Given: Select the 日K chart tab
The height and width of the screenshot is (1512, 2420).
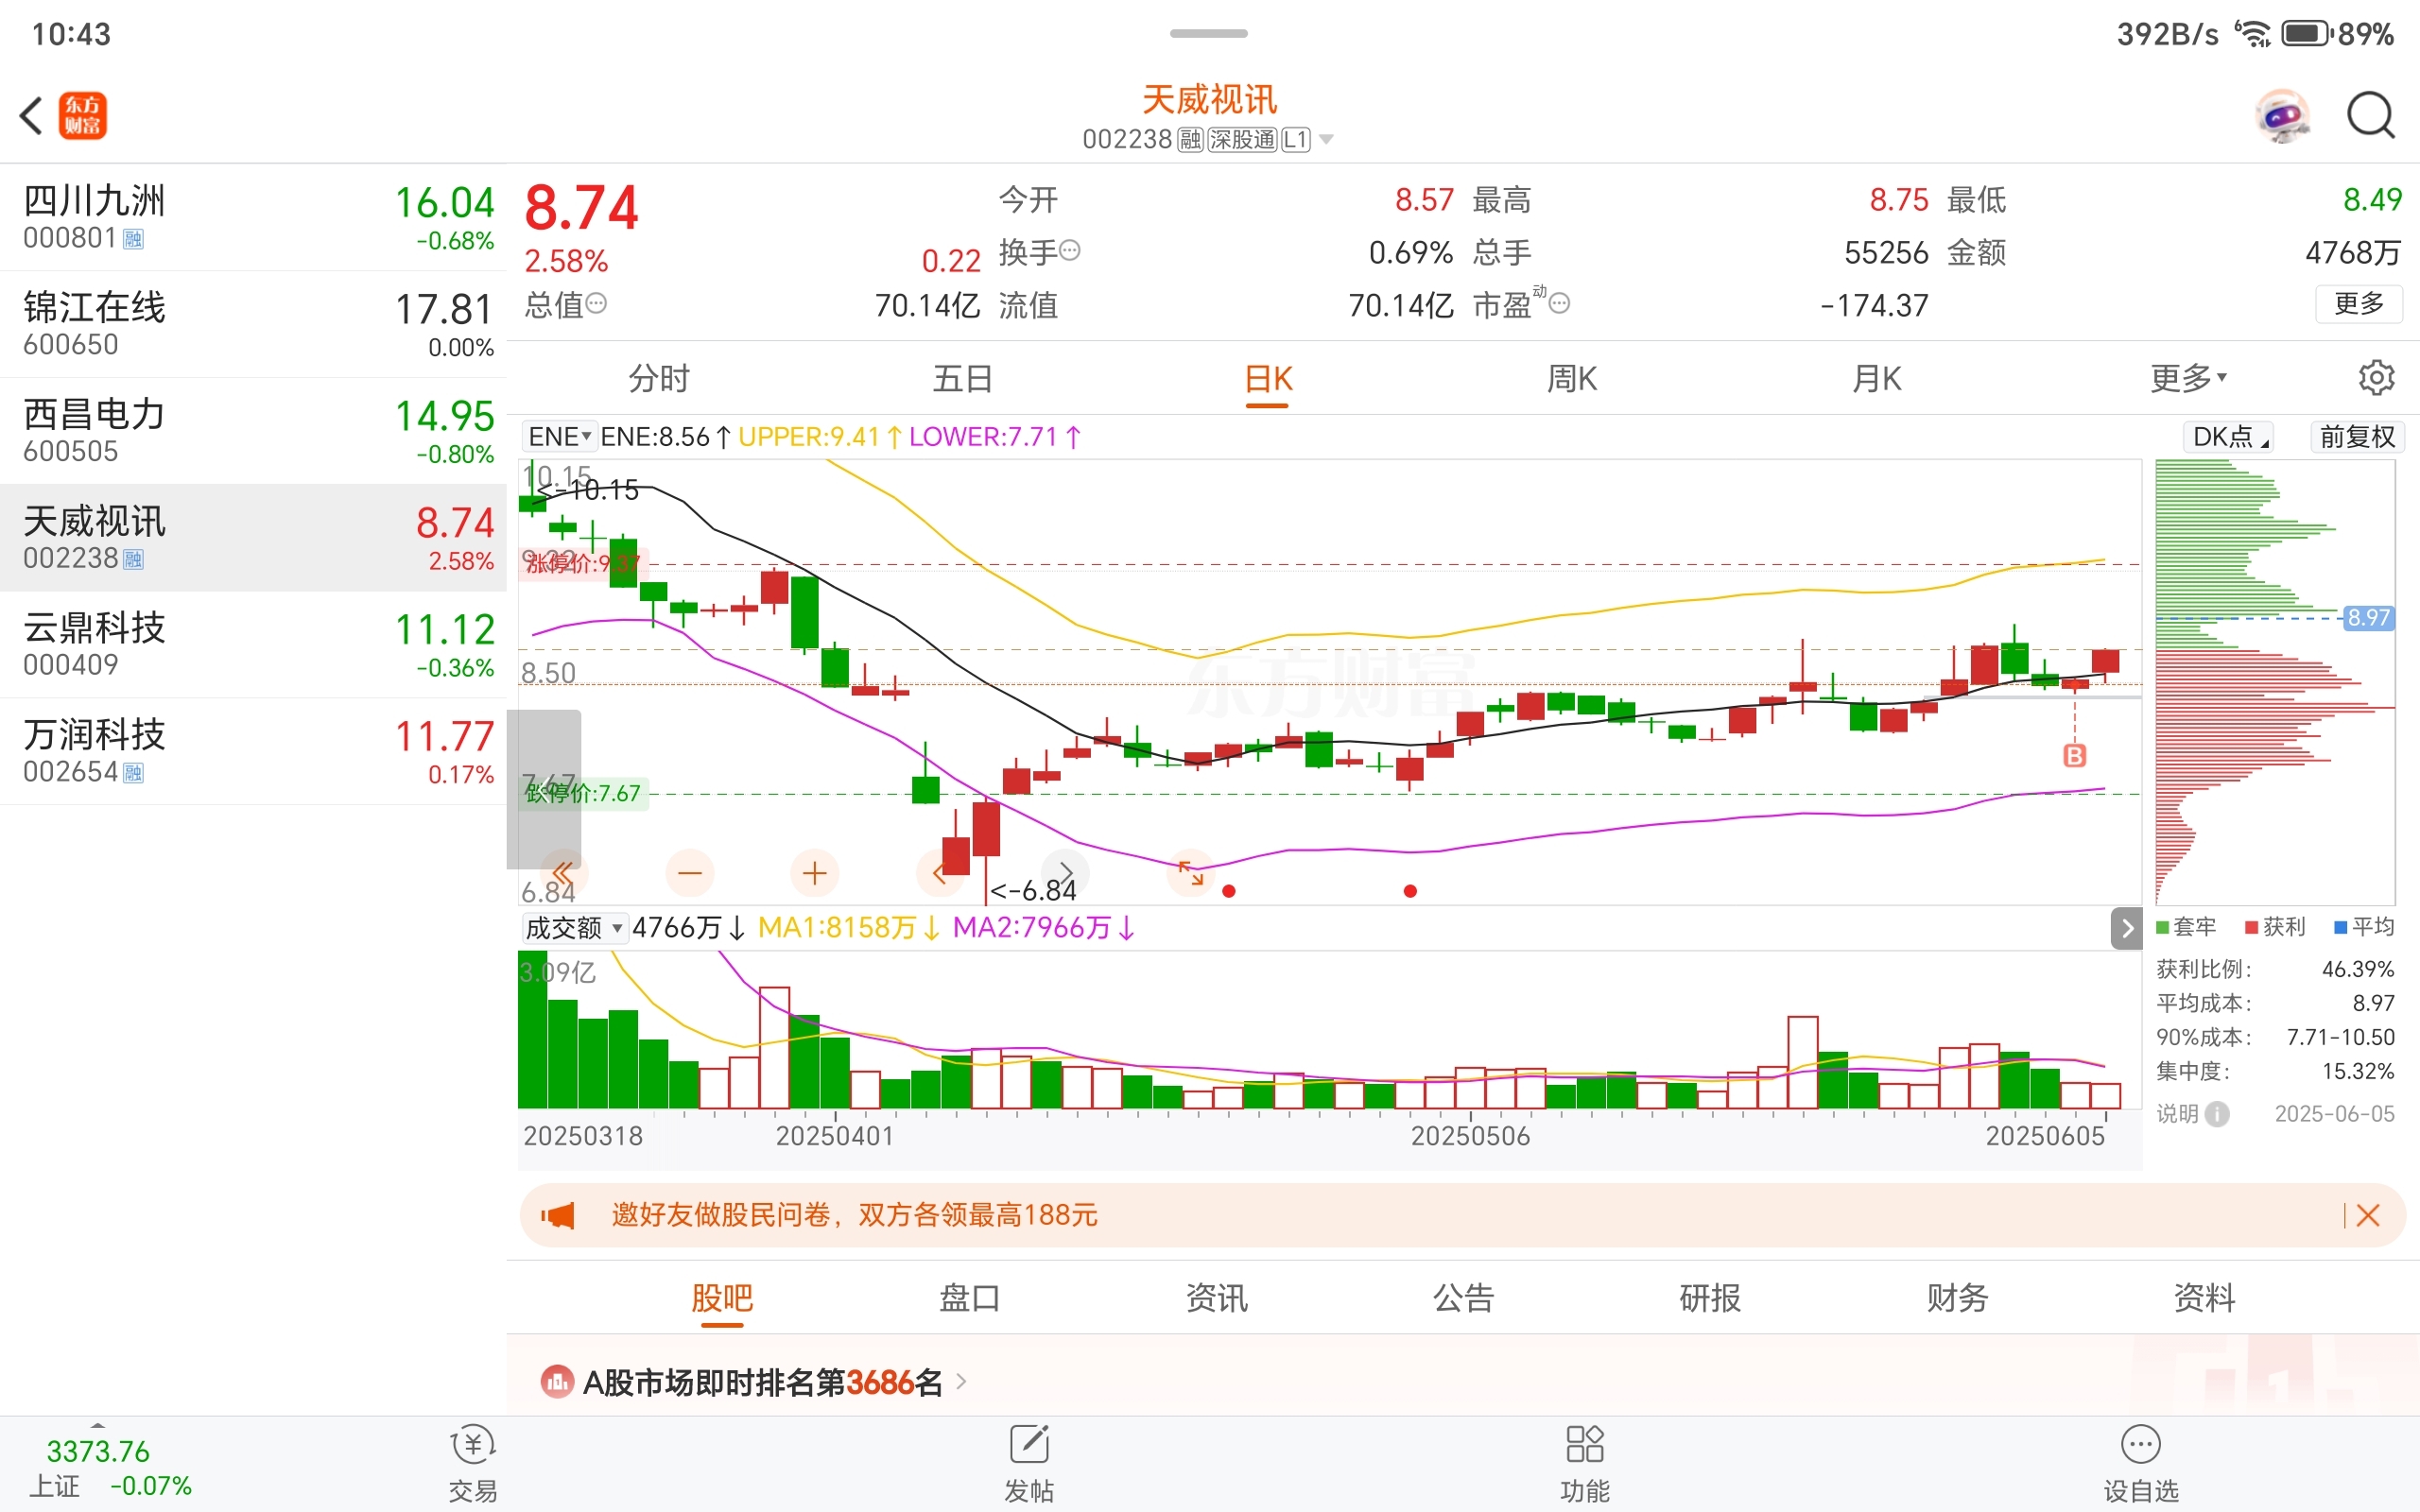Looking at the screenshot, I should [x=1268, y=378].
